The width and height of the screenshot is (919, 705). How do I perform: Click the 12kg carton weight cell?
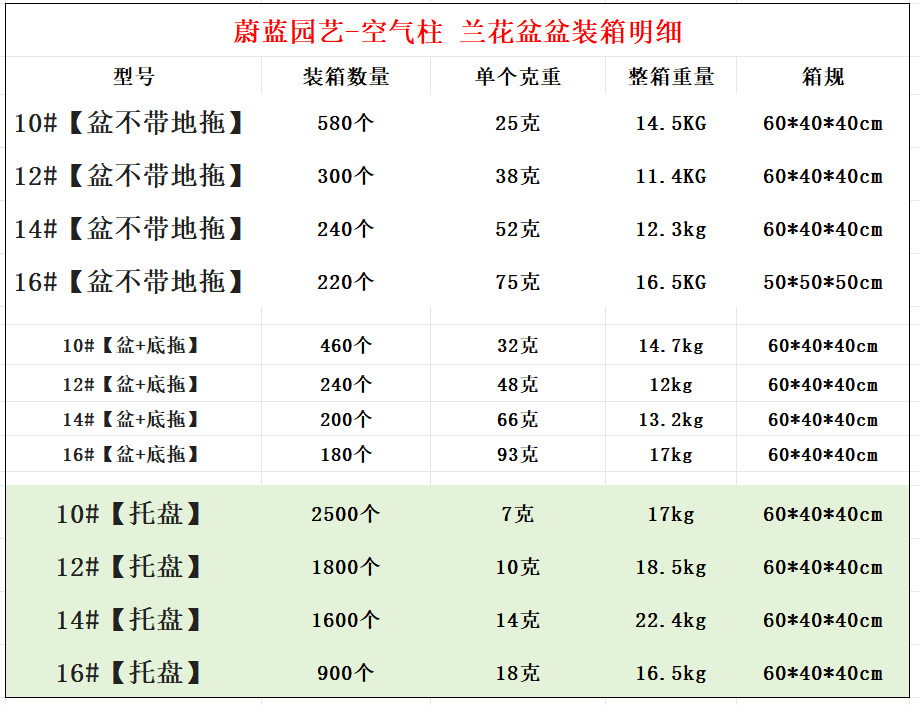[x=671, y=385]
